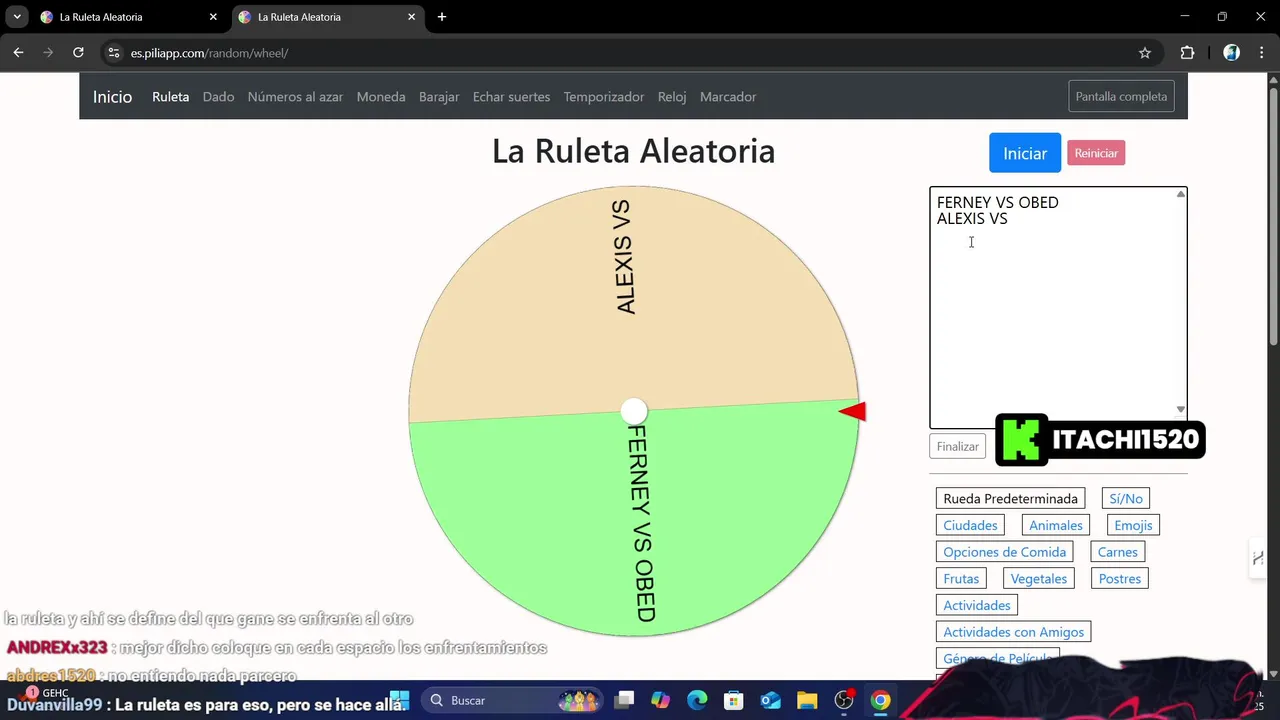The image size is (1280, 720).
Task: Select Actividades con Amigos preset
Action: tap(1014, 632)
